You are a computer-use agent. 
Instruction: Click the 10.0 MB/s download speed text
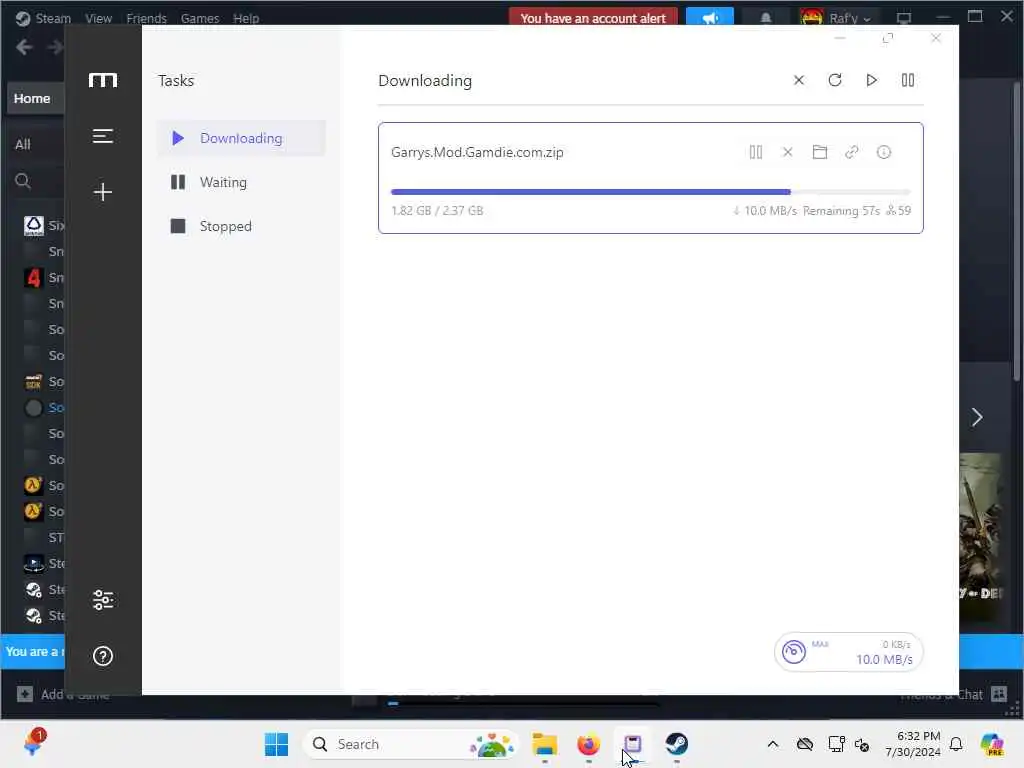771,211
